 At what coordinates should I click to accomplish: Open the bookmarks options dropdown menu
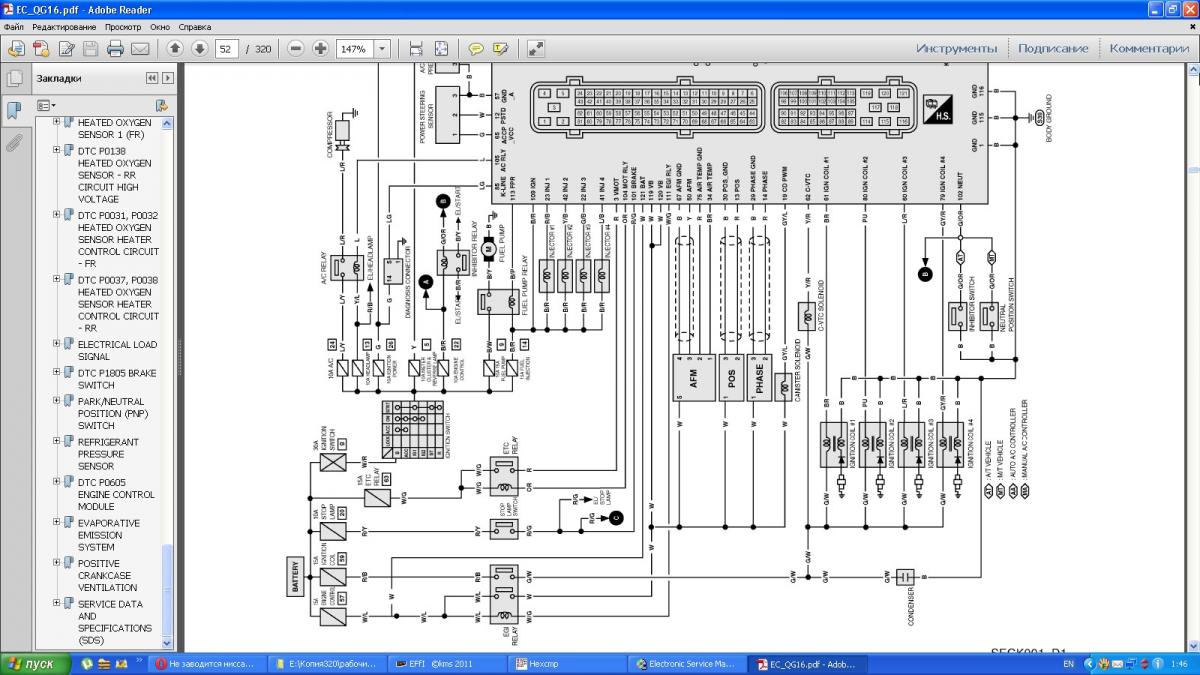[x=46, y=105]
